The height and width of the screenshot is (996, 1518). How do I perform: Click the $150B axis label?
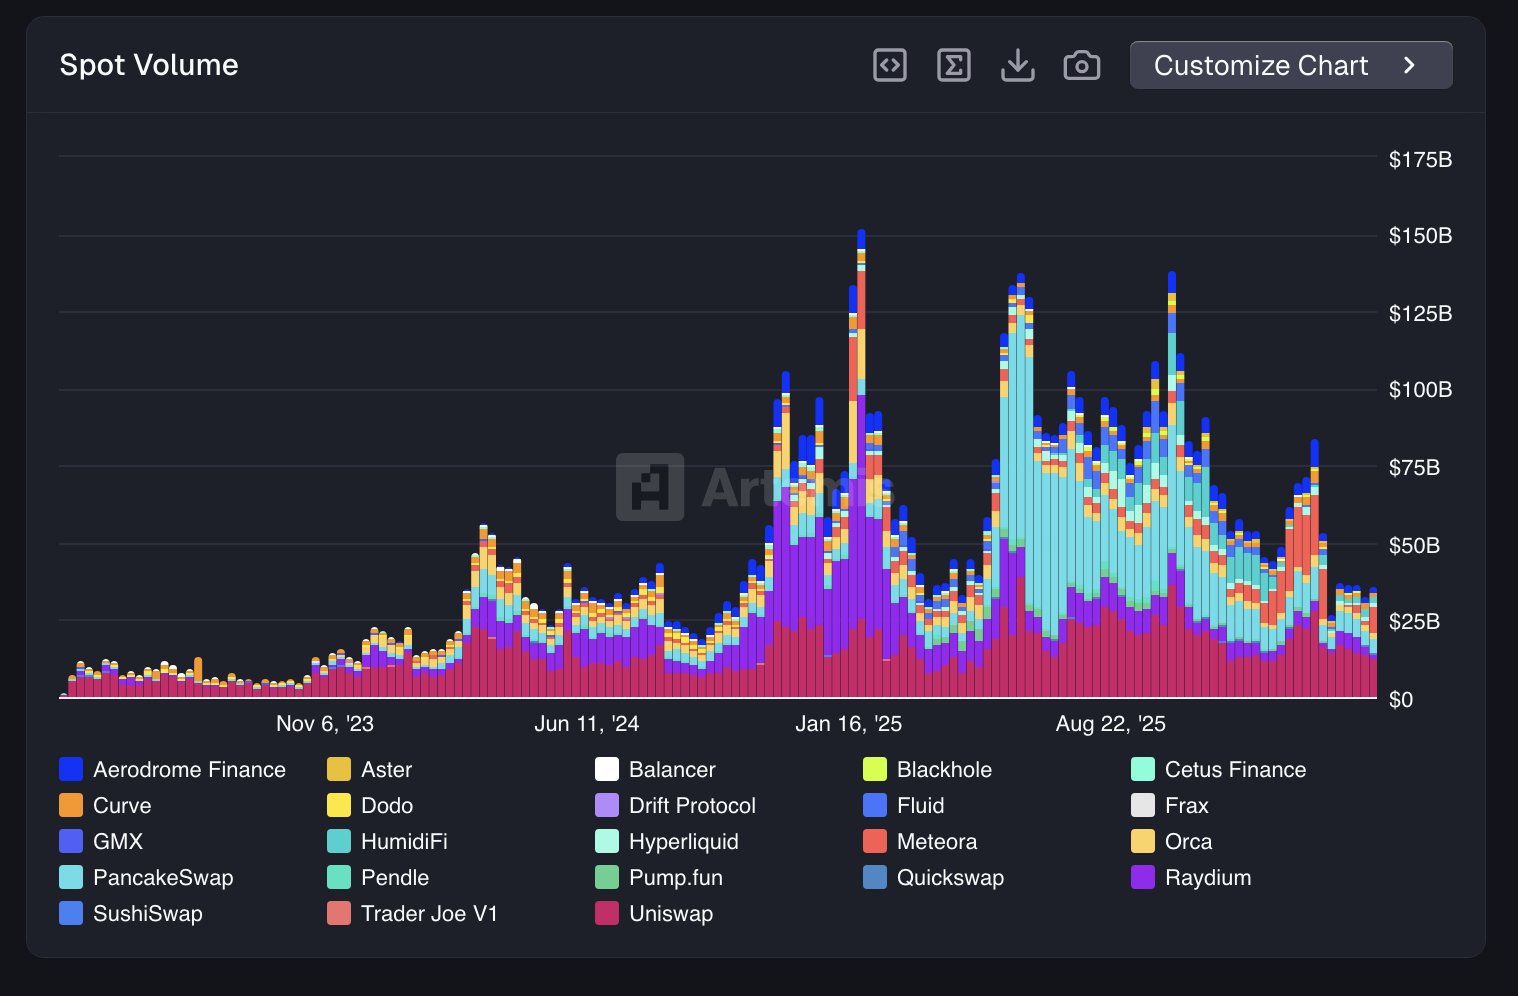point(1420,236)
